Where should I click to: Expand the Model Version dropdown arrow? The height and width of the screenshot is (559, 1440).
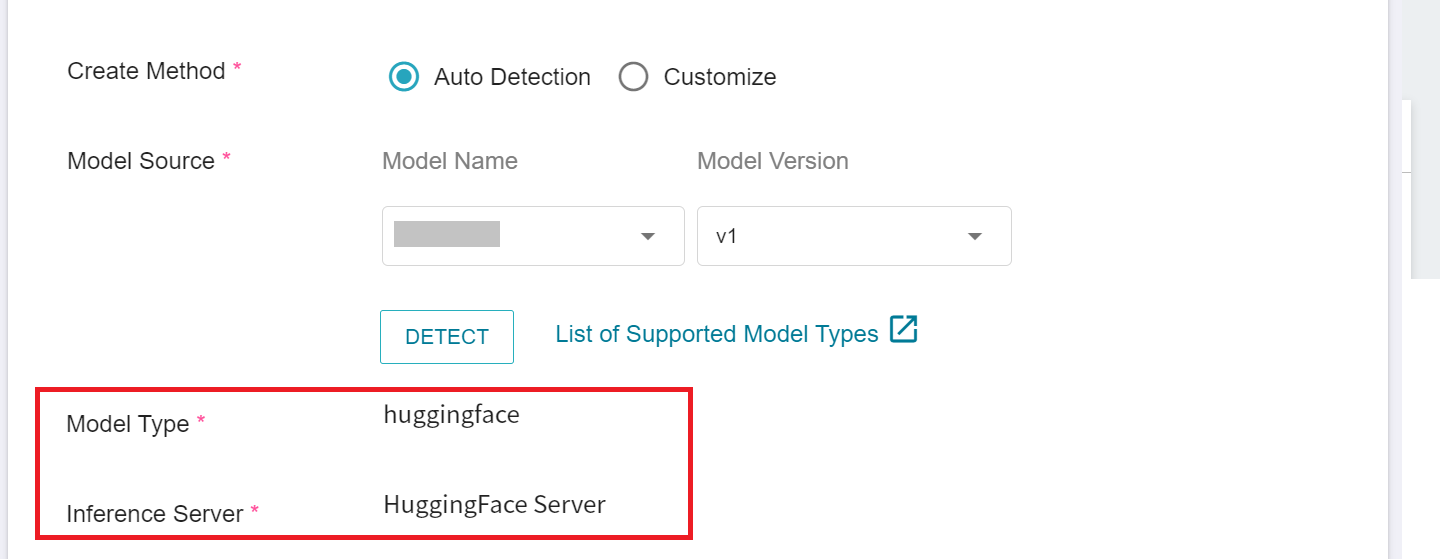(x=975, y=236)
